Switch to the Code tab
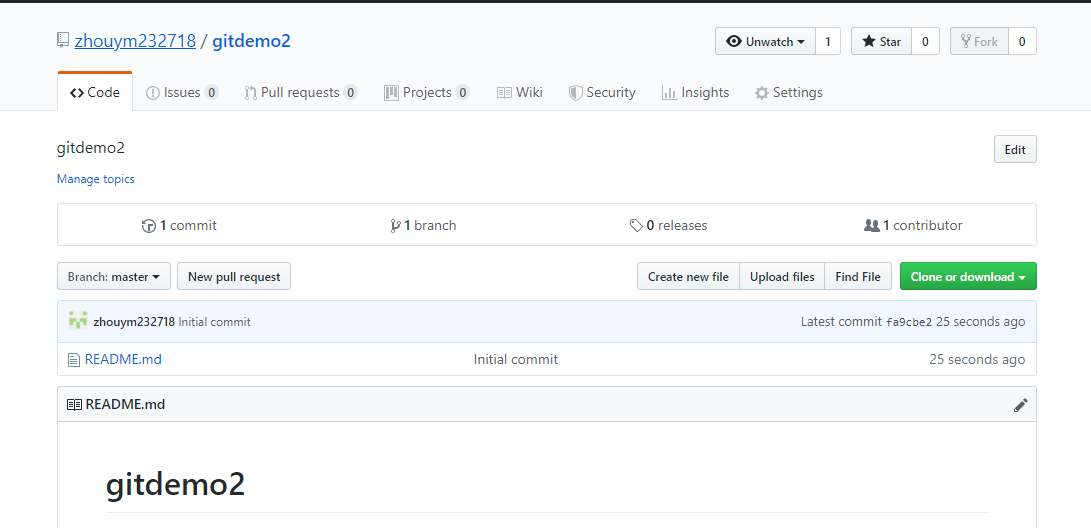The image size is (1091, 528). (95, 92)
